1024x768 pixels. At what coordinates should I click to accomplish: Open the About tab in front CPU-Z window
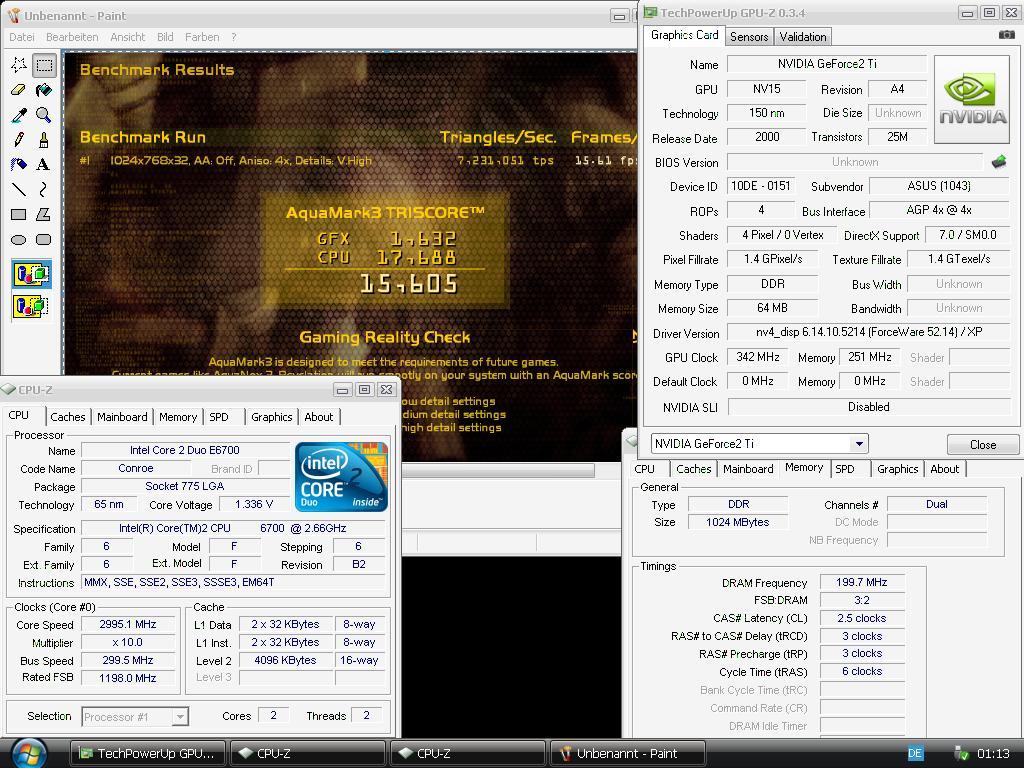pos(319,417)
